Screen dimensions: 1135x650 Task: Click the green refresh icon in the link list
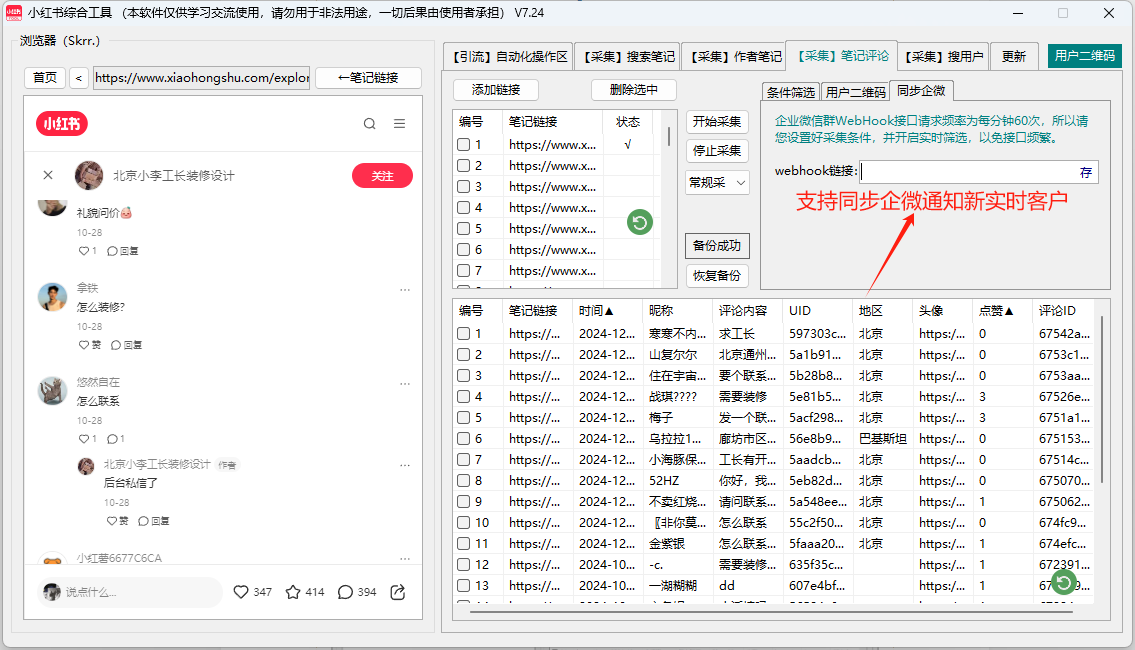coord(638,222)
